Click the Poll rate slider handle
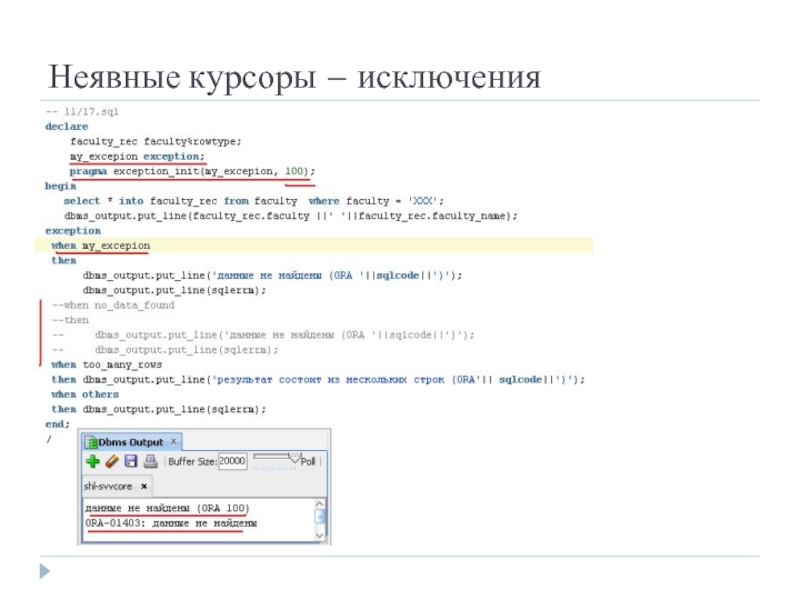The height and width of the screenshot is (600, 800). pyautogui.click(x=294, y=458)
